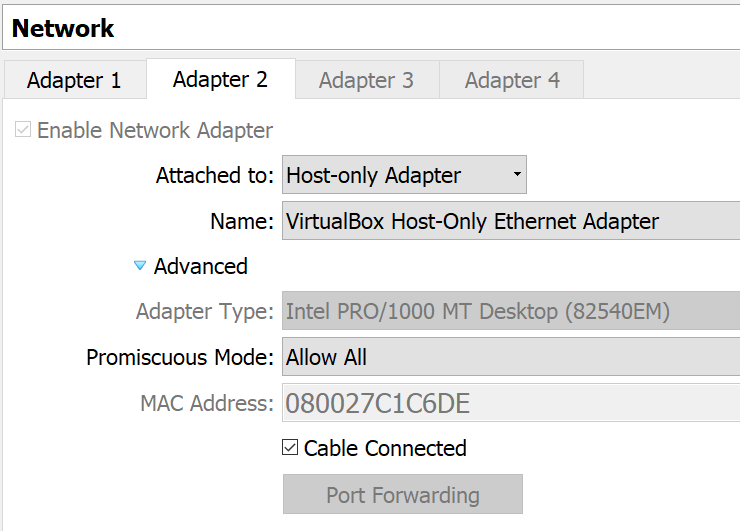The width and height of the screenshot is (740, 531).
Task: Click the Attached to dropdown arrow icon
Action: click(517, 174)
